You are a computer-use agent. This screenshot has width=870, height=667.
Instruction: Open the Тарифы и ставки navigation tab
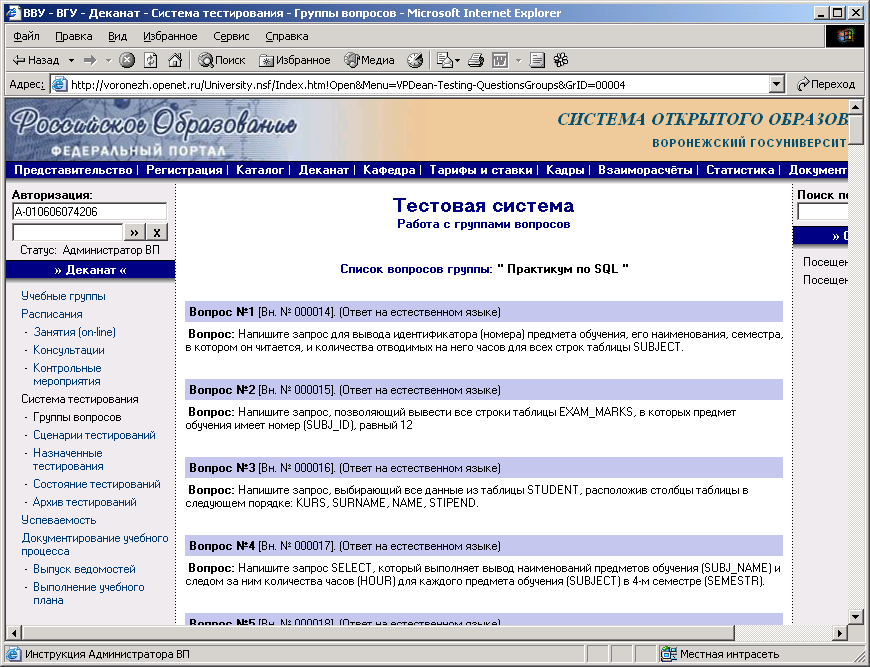pyautogui.click(x=480, y=170)
